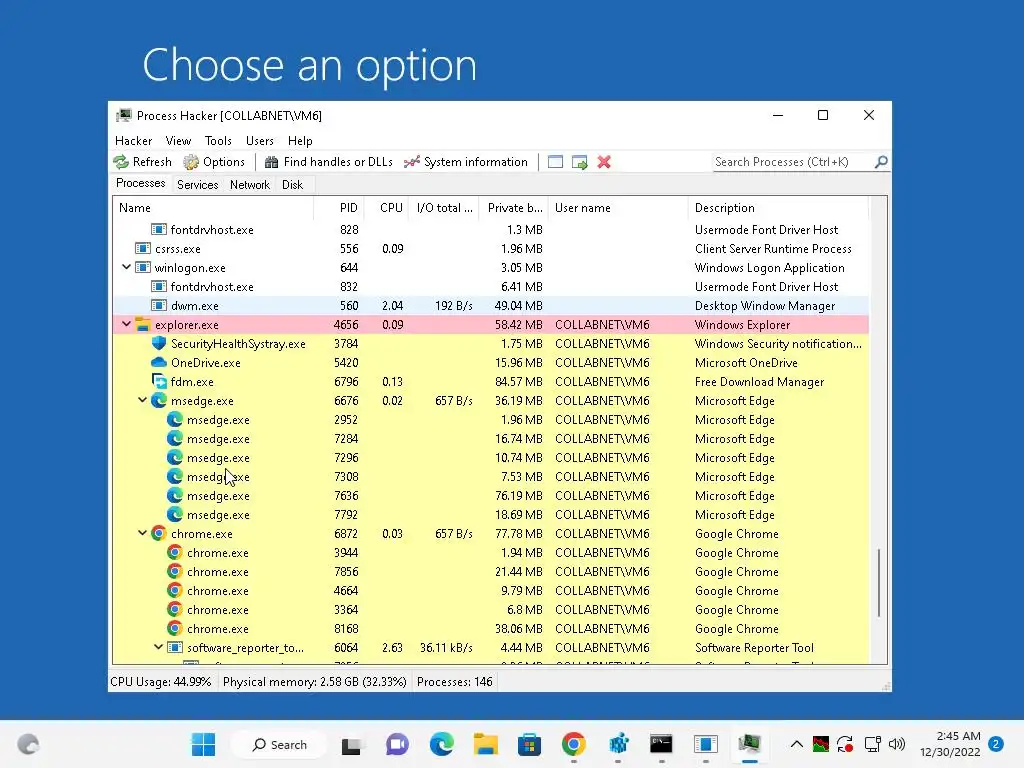Click Chrome icon of PID 6872 row

159,534
